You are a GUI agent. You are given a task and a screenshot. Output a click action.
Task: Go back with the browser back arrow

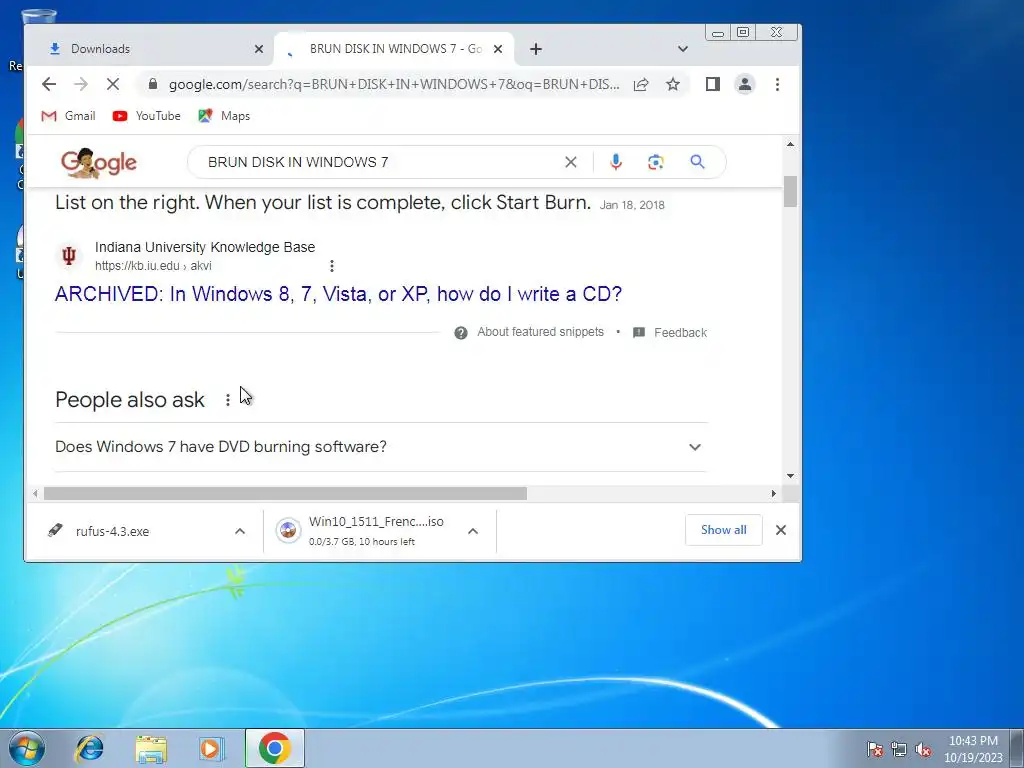(49, 84)
